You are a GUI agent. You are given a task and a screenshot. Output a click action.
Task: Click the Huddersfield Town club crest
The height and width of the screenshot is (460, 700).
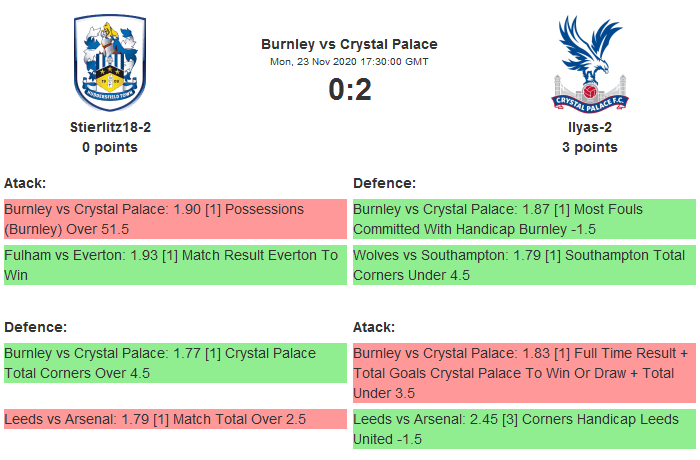pyautogui.click(x=110, y=62)
